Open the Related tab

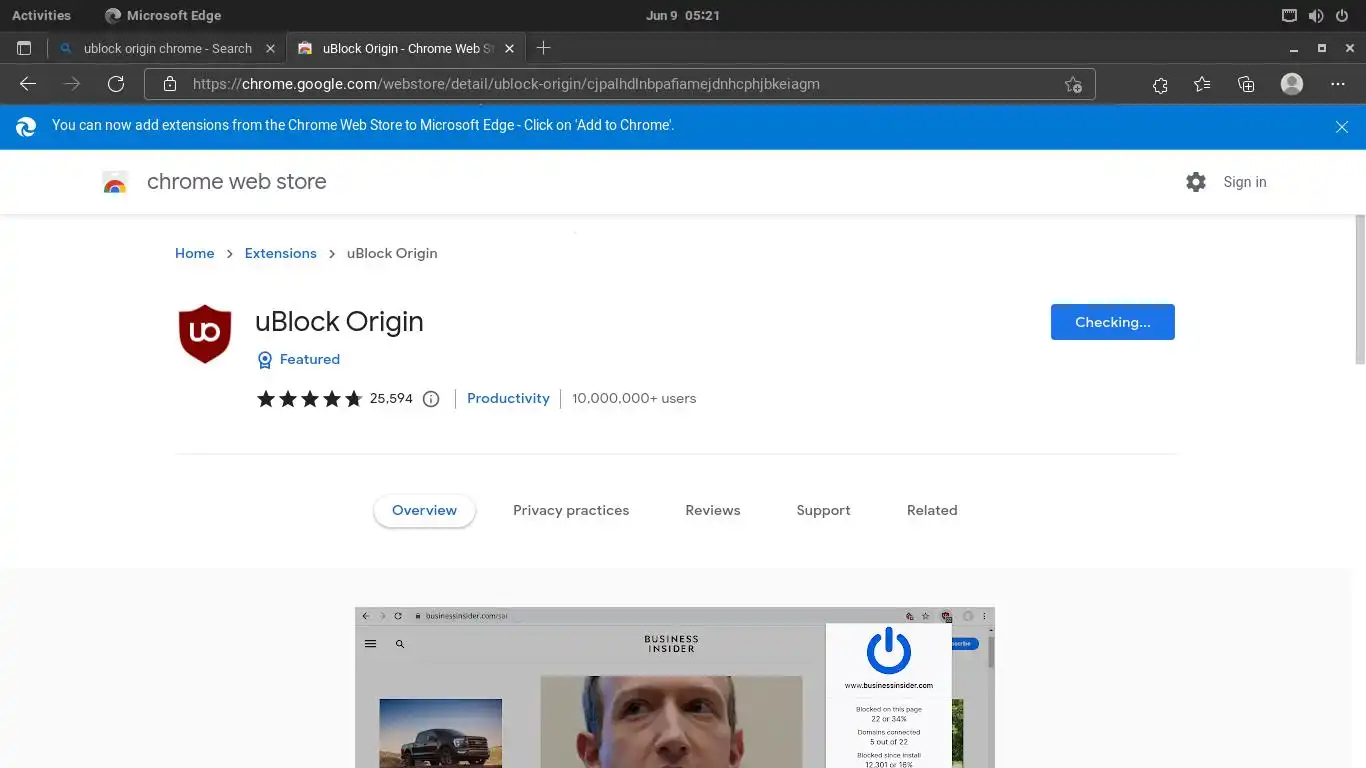coord(932,510)
